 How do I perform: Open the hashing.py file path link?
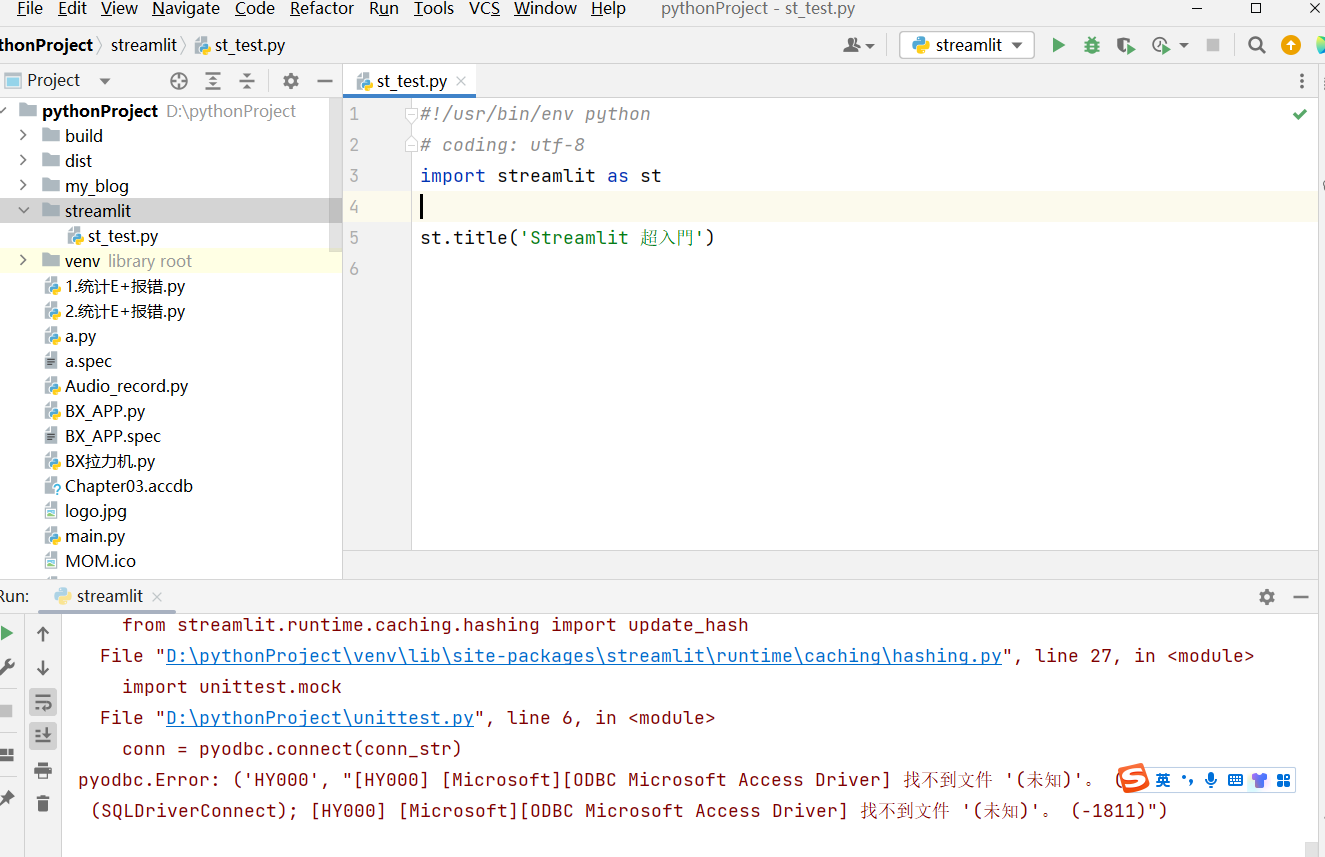pyautogui.click(x=584, y=656)
